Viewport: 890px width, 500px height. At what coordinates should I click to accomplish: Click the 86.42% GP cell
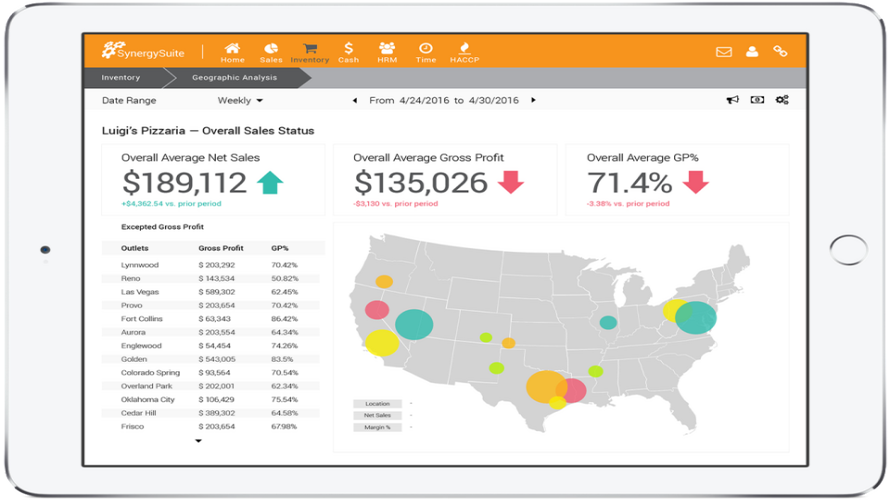tap(284, 319)
